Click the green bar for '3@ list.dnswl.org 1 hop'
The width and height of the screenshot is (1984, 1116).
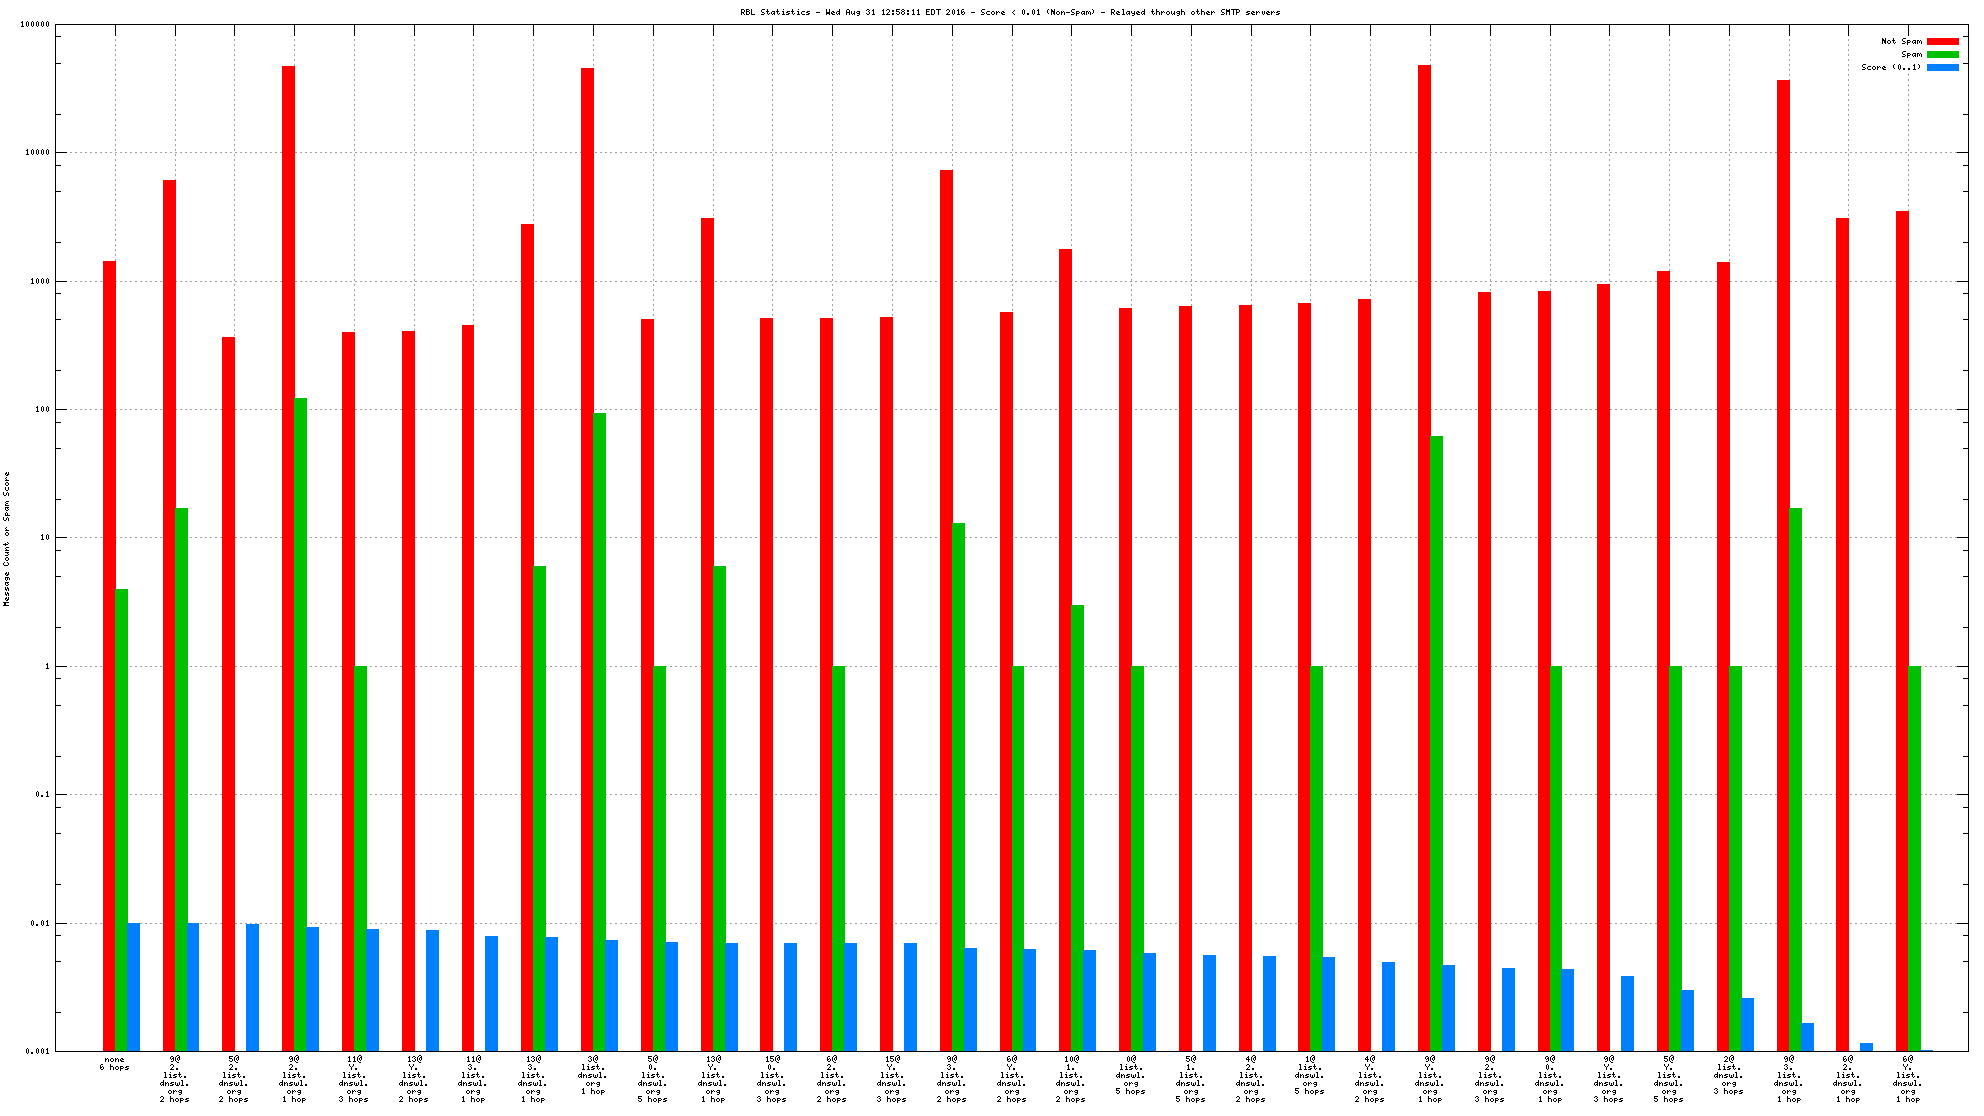point(599,732)
